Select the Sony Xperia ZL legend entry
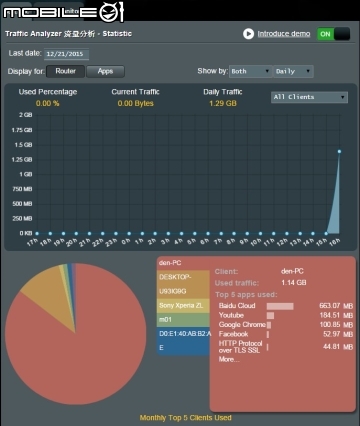360x426 pixels. pyautogui.click(x=183, y=306)
